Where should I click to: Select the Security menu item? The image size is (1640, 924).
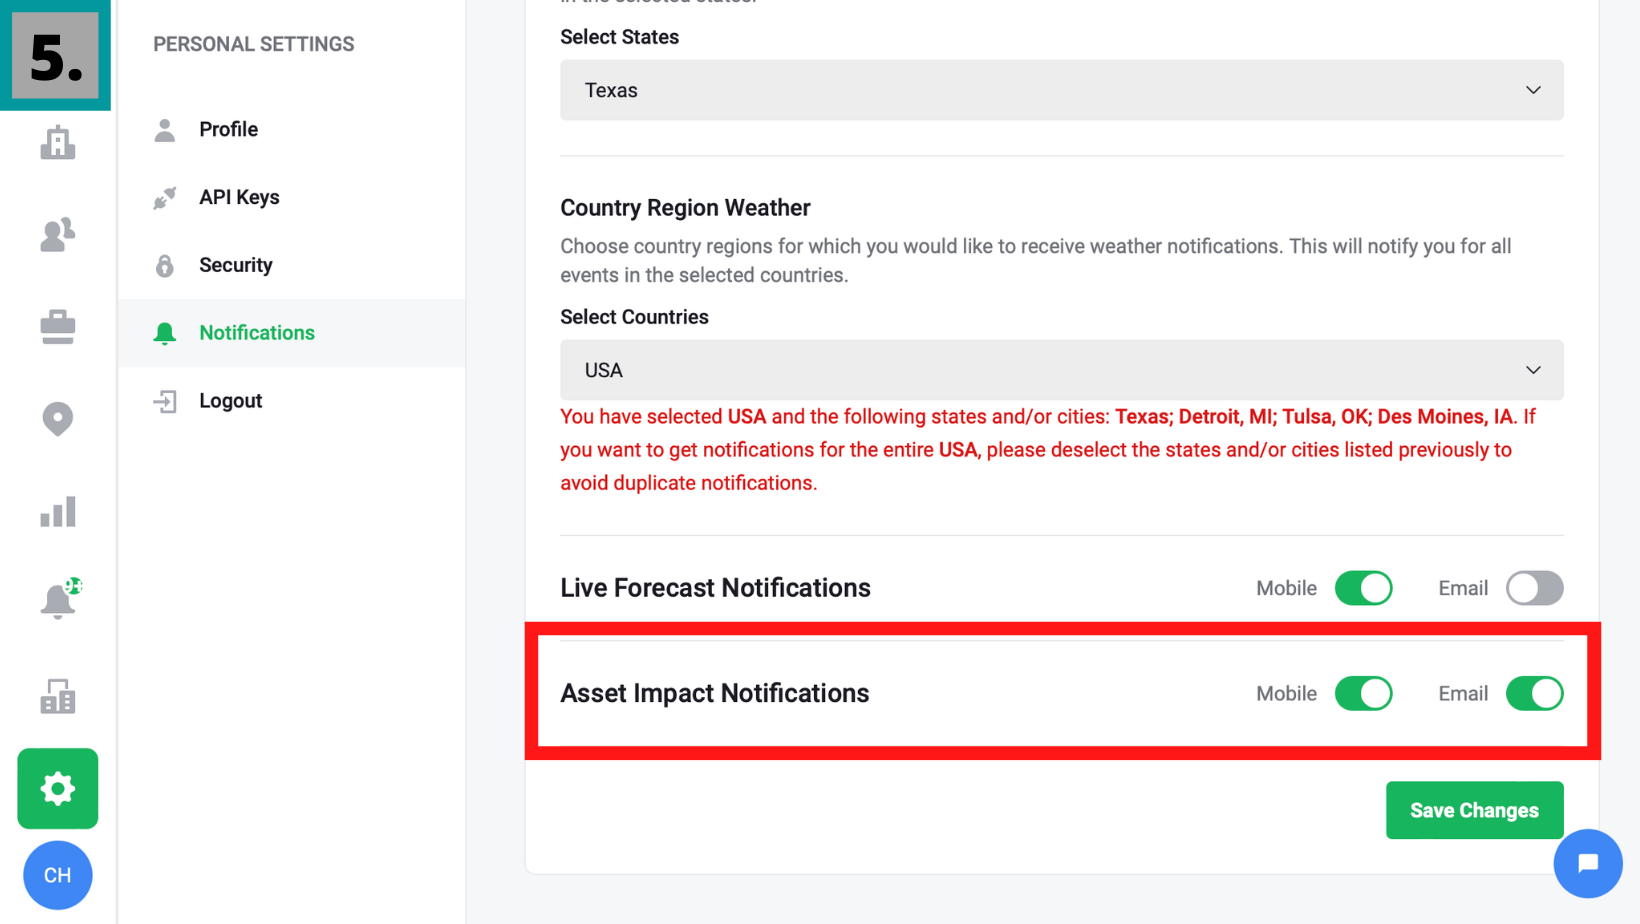235,265
